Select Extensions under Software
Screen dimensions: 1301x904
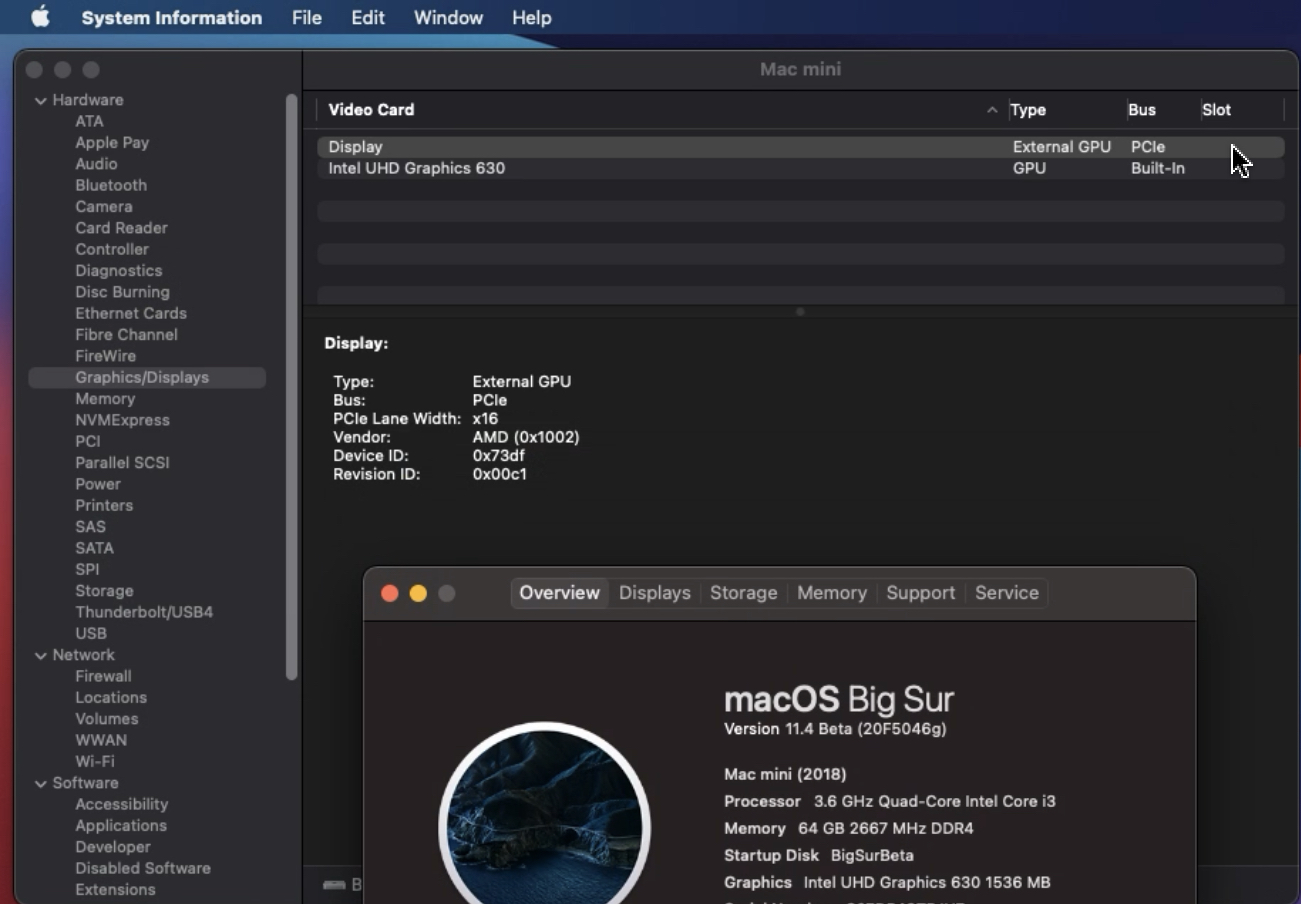(x=115, y=889)
